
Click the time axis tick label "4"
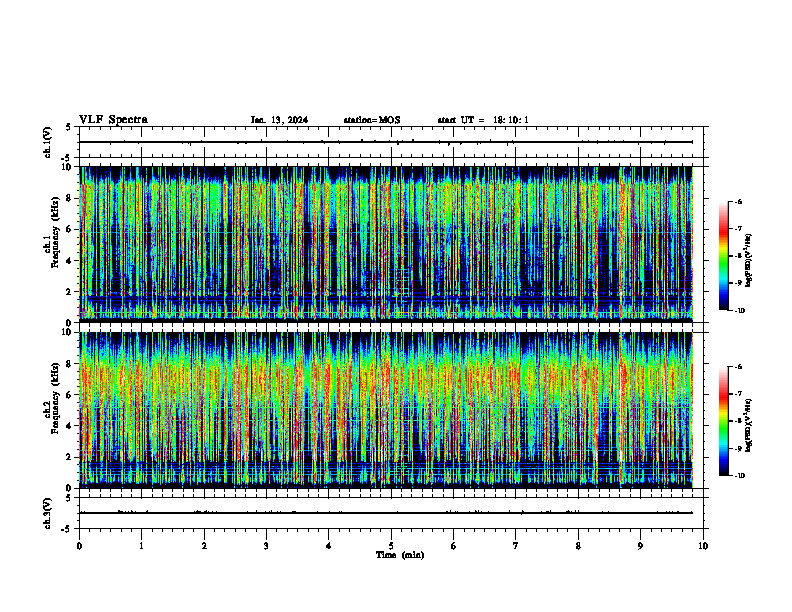click(329, 546)
